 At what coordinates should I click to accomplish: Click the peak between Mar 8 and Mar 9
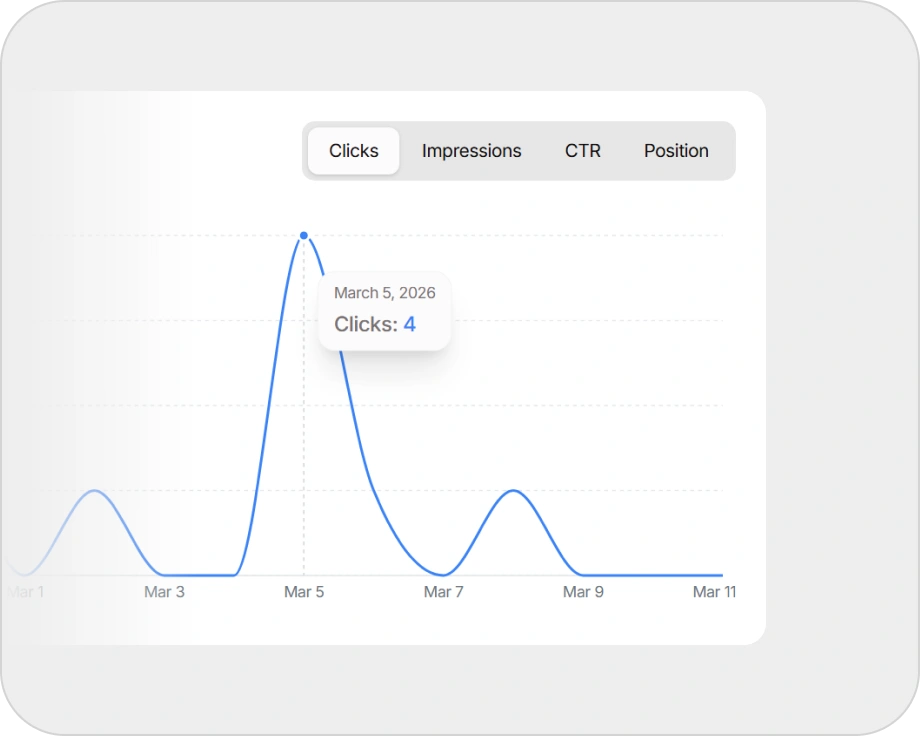[514, 490]
